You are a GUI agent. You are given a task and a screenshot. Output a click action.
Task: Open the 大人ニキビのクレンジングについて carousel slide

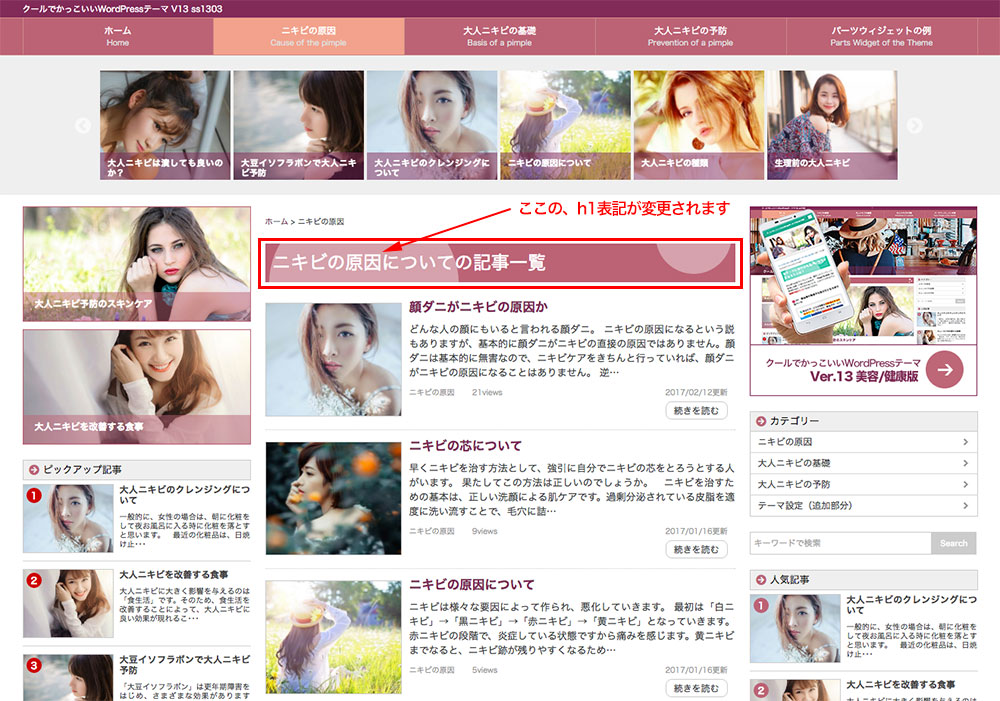pyautogui.click(x=432, y=125)
